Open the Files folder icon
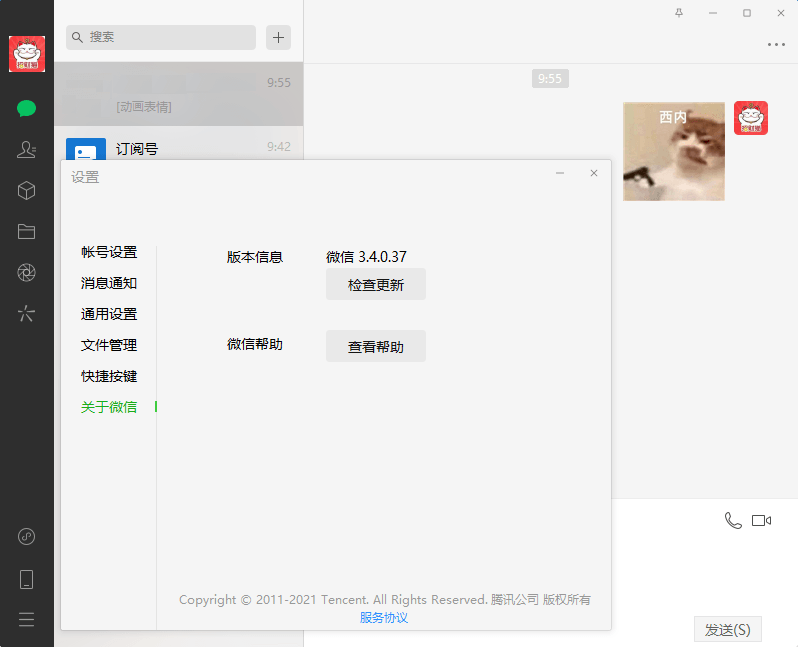Screen dimensions: 798x647 (x=27, y=232)
